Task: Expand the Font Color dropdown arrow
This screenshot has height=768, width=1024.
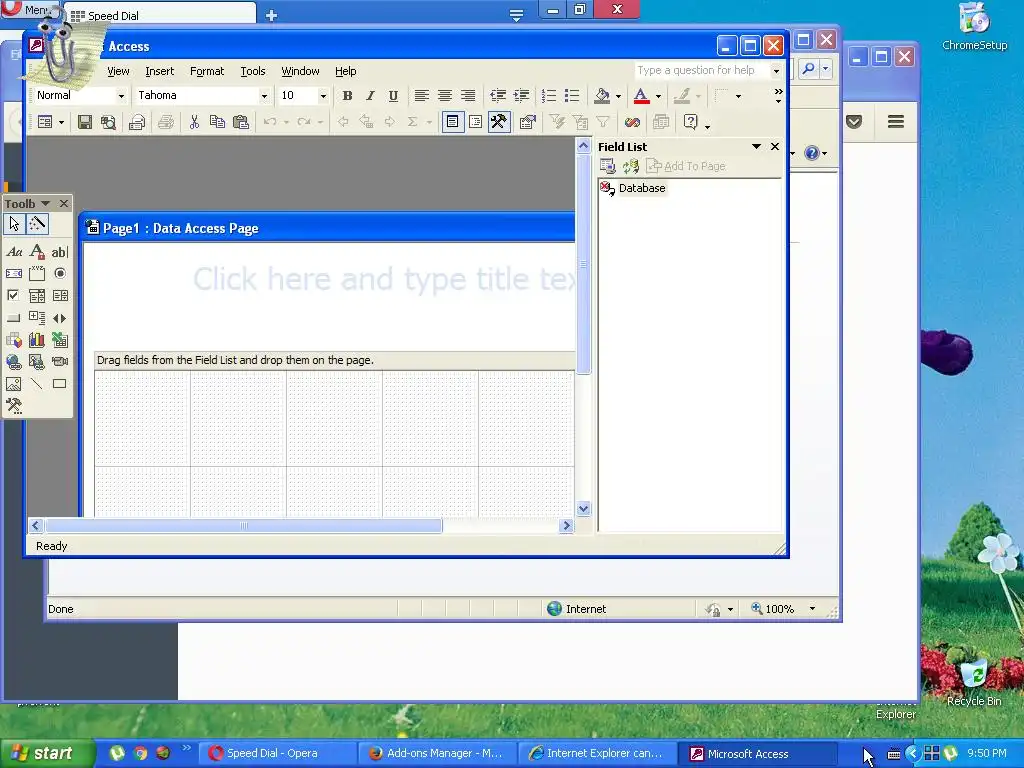Action: [x=658, y=96]
